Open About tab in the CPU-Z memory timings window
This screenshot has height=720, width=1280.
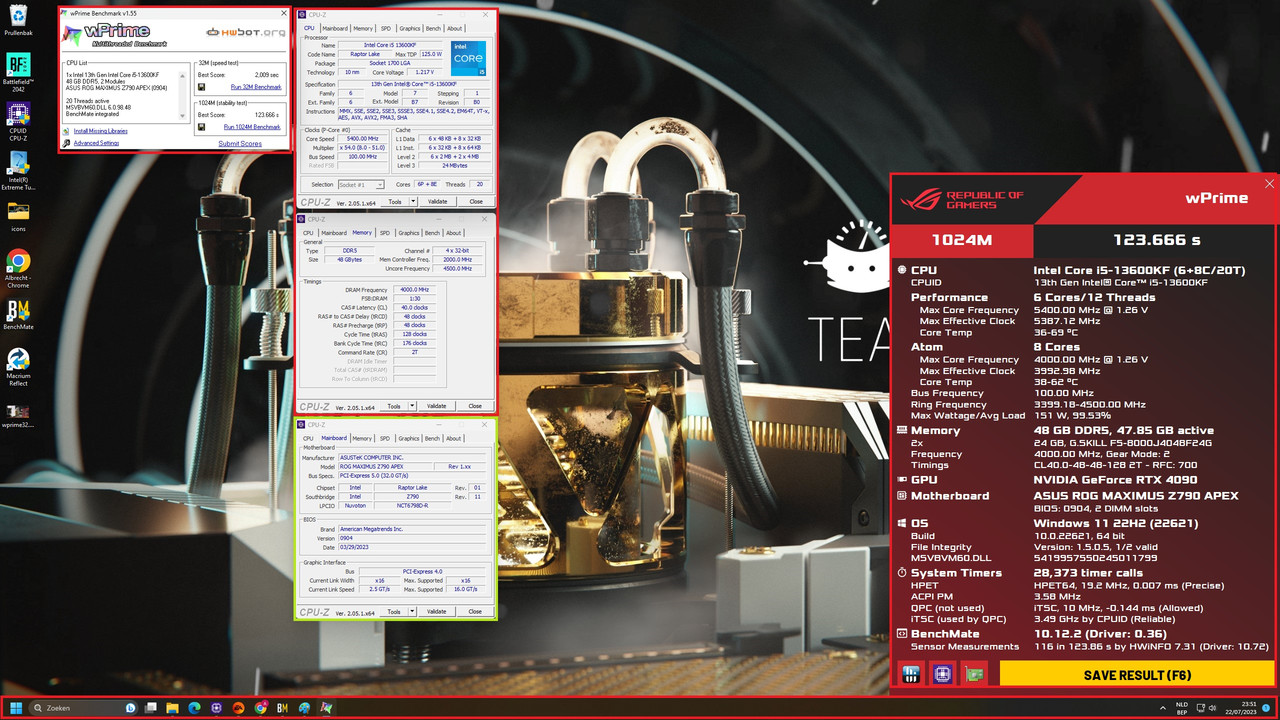coord(455,233)
